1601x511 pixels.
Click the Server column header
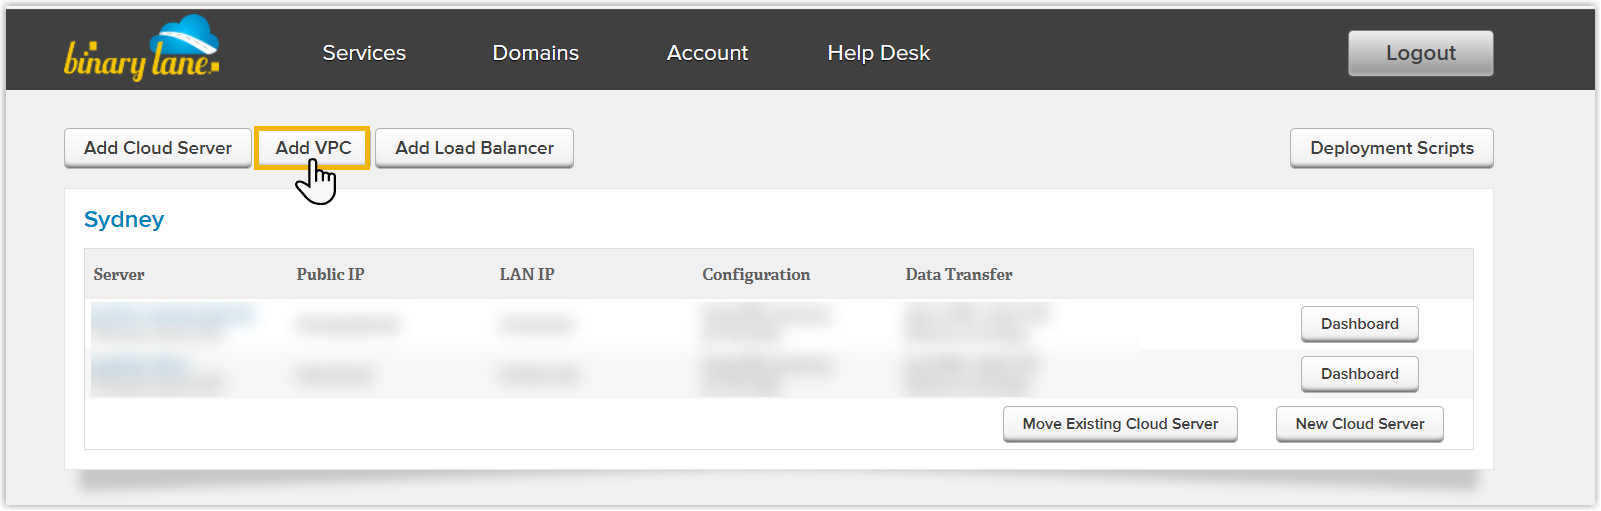(119, 274)
